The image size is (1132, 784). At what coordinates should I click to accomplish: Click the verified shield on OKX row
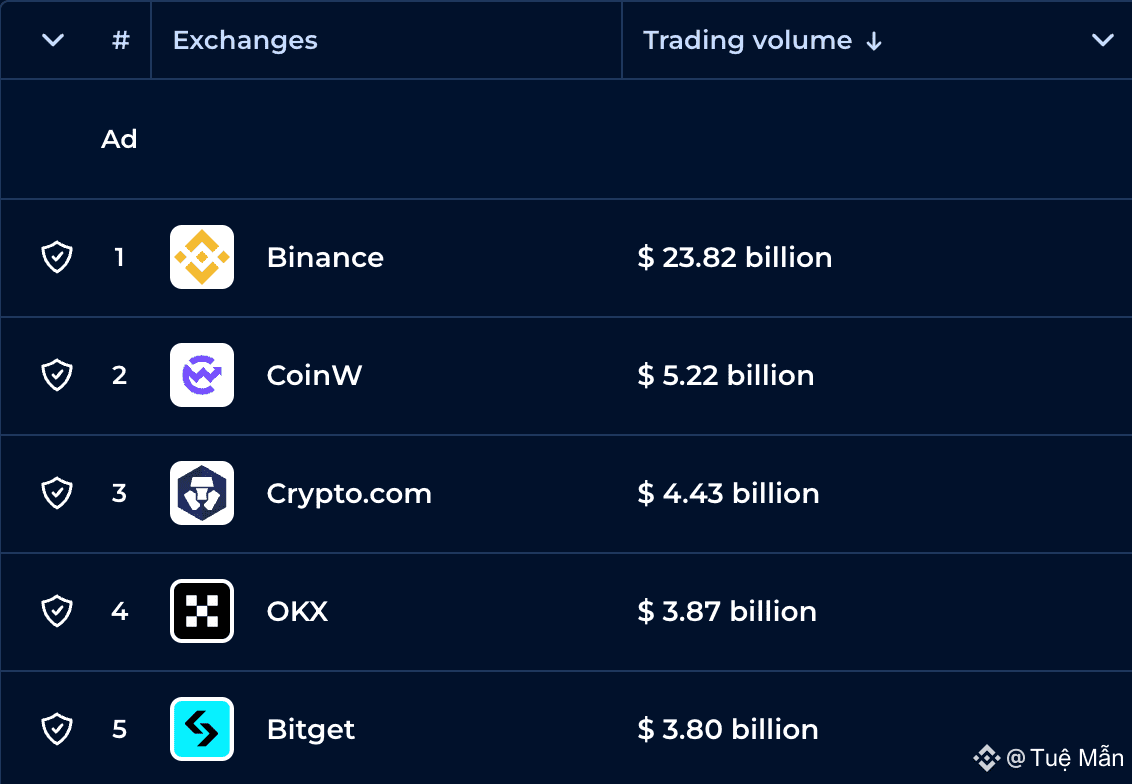point(57,611)
